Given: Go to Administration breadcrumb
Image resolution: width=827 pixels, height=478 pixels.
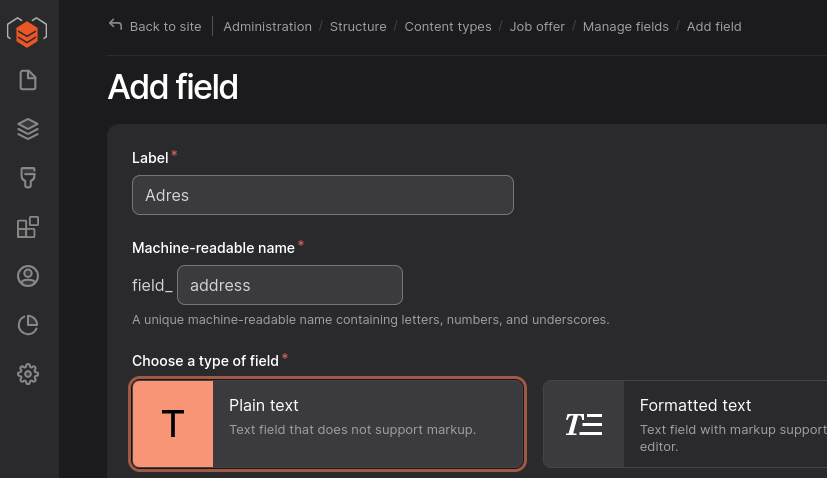Looking at the screenshot, I should (267, 26).
